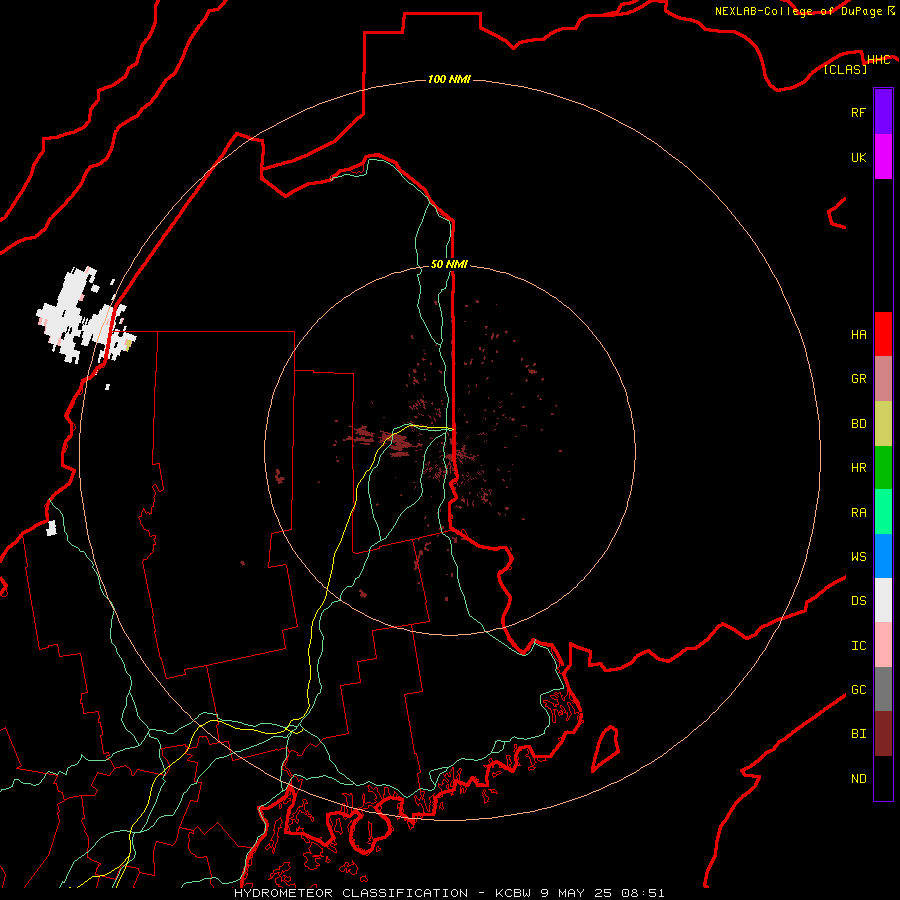900x900 pixels.
Task: Click the [CLAS] units label
Action: click(845, 69)
